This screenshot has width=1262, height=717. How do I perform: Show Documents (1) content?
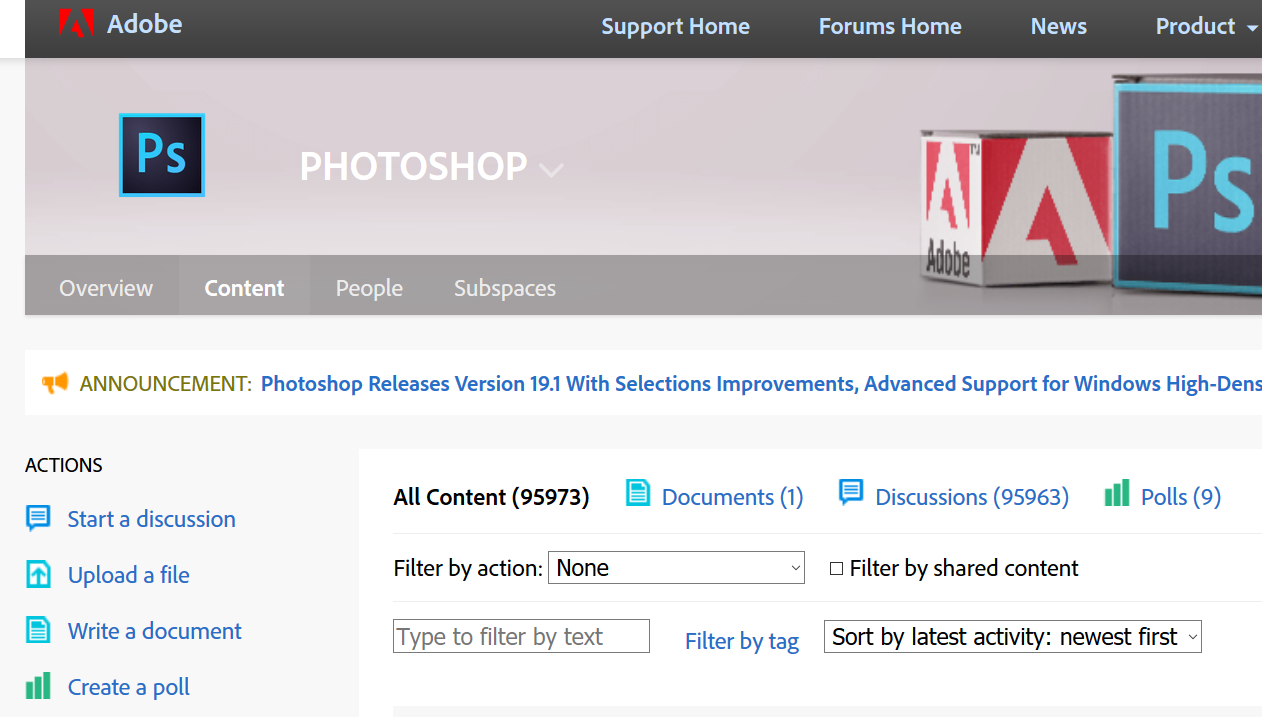click(733, 497)
